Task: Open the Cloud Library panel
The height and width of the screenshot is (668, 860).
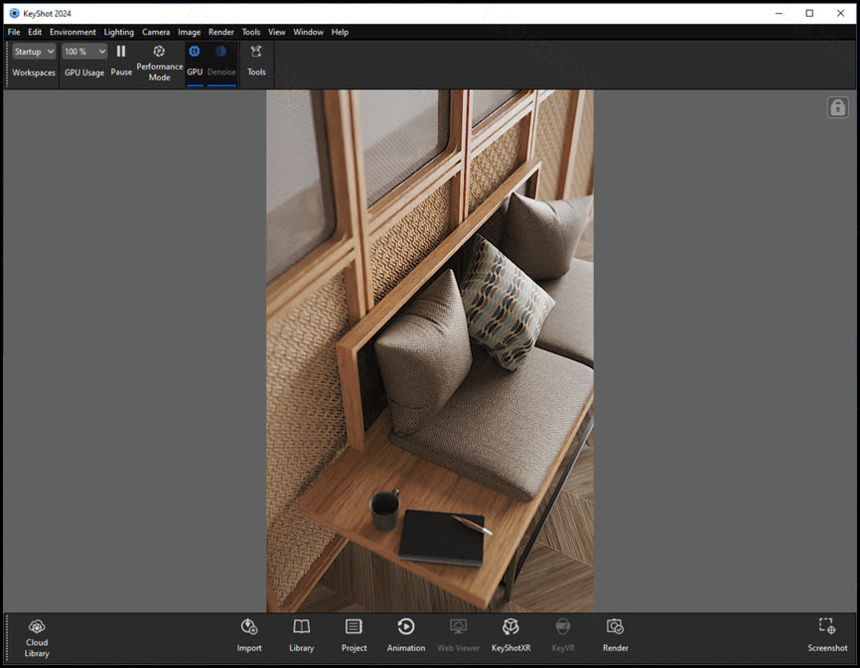Action: (x=37, y=638)
